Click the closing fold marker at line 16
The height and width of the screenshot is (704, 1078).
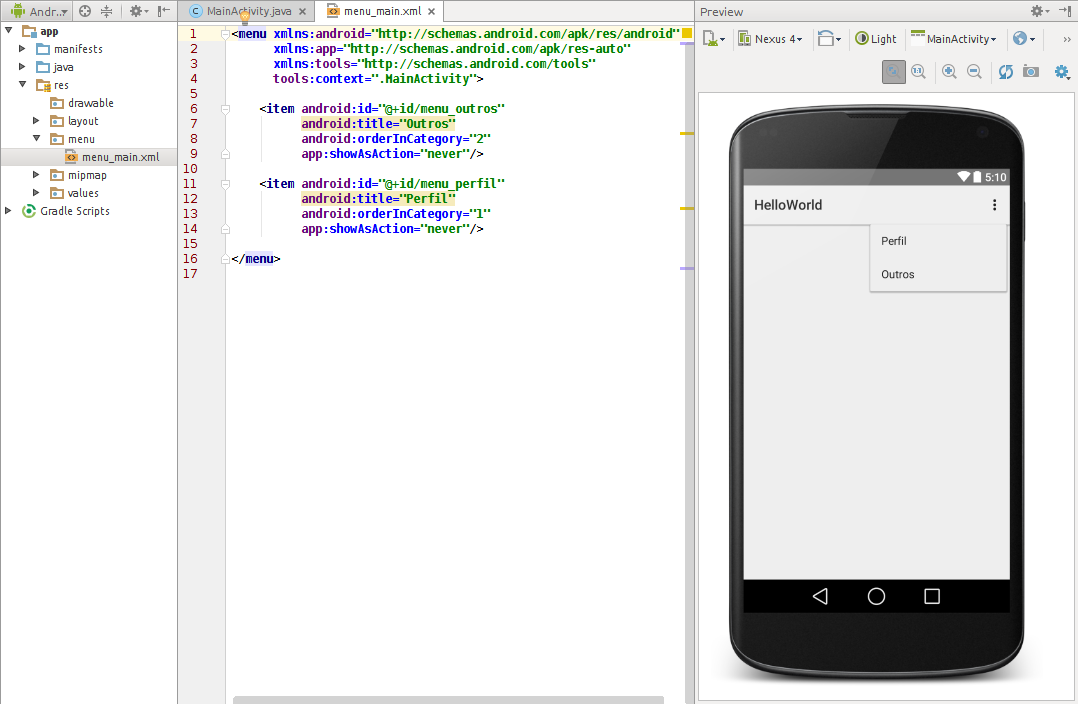click(225, 259)
